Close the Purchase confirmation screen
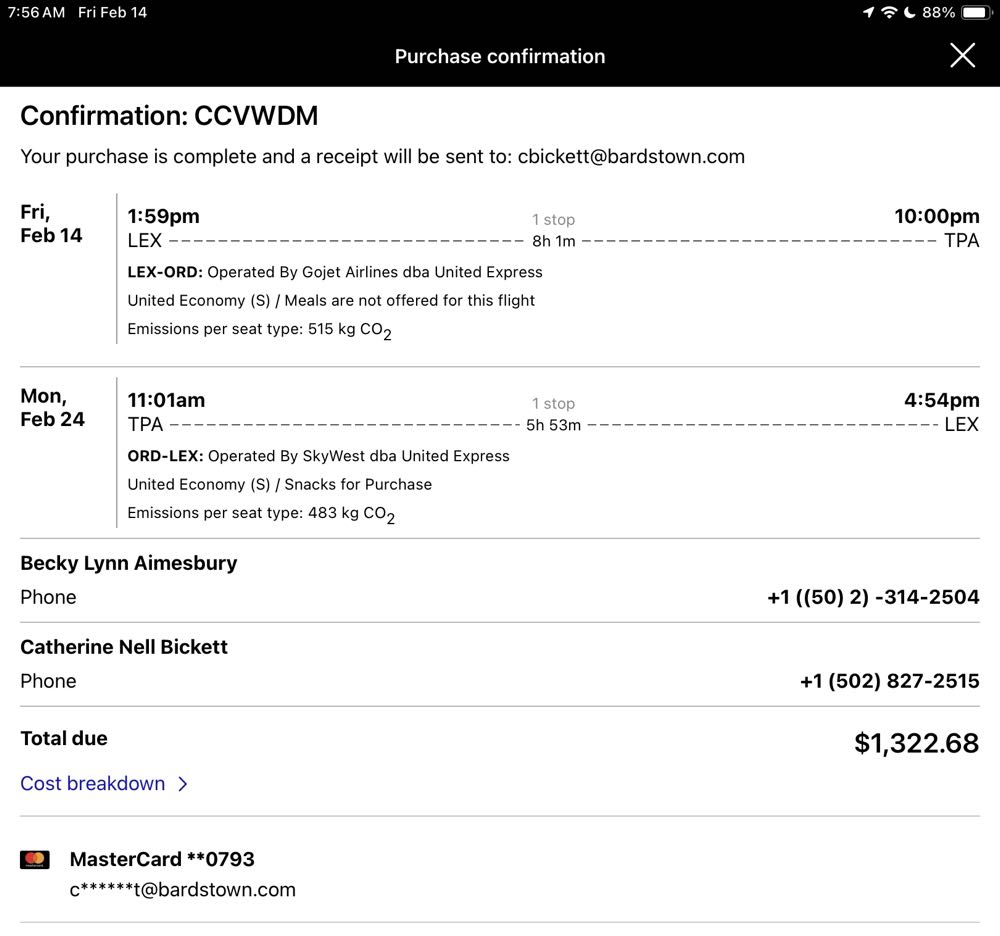This screenshot has height=936, width=1000. coord(962,56)
